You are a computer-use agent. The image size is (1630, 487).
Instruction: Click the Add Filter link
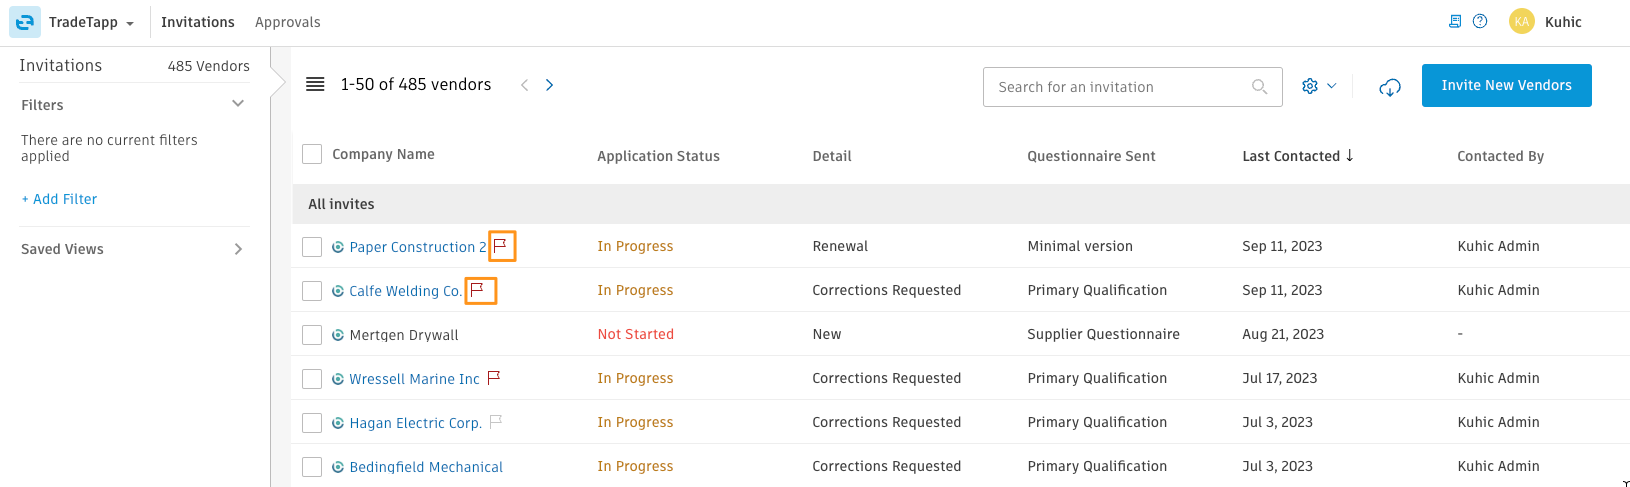point(59,199)
